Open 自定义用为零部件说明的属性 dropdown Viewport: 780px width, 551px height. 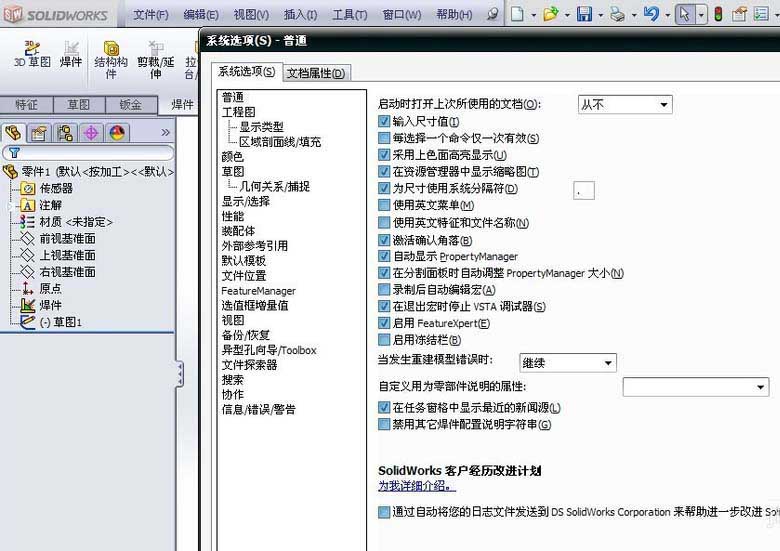[695, 386]
